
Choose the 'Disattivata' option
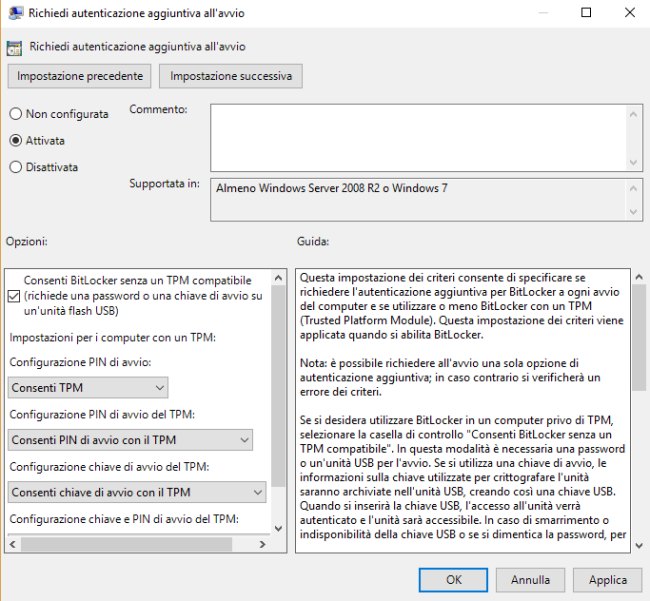[15, 167]
